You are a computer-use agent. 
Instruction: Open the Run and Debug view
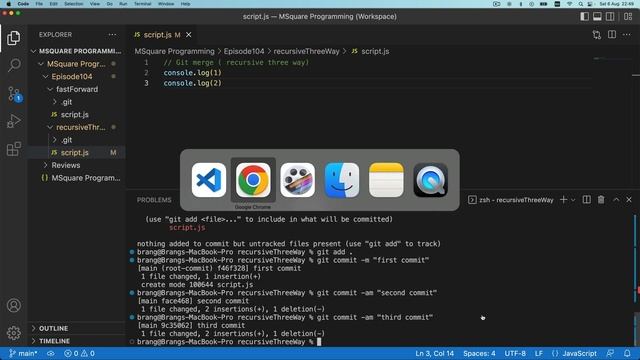coord(13,121)
